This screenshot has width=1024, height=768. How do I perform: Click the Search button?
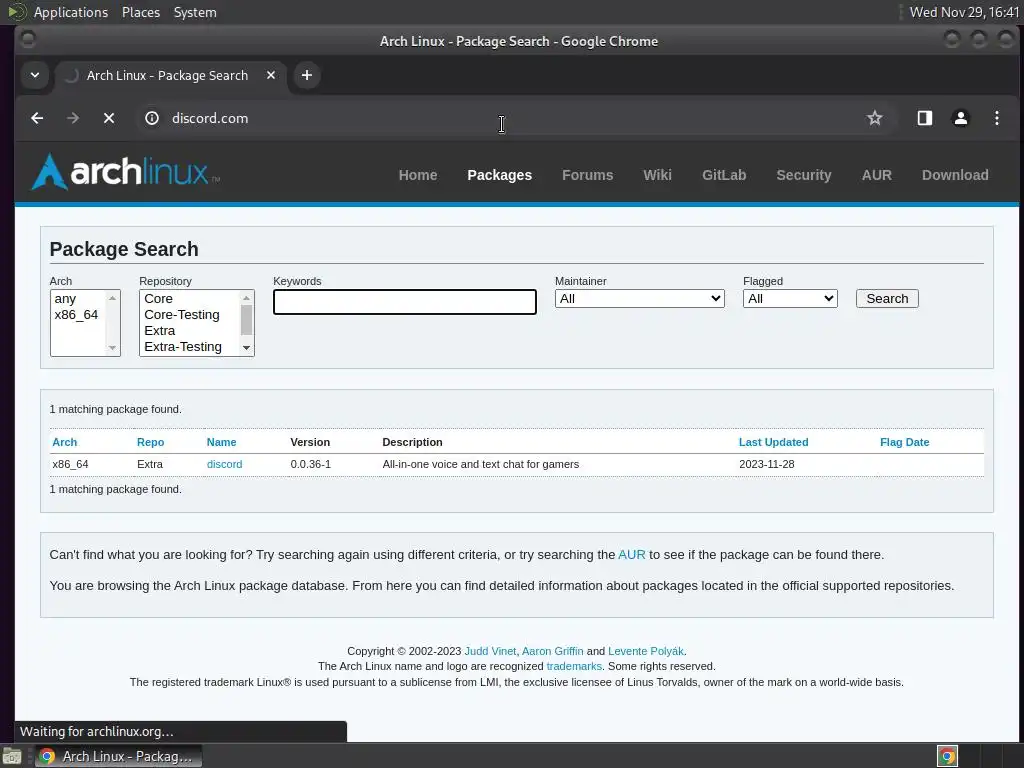[887, 298]
